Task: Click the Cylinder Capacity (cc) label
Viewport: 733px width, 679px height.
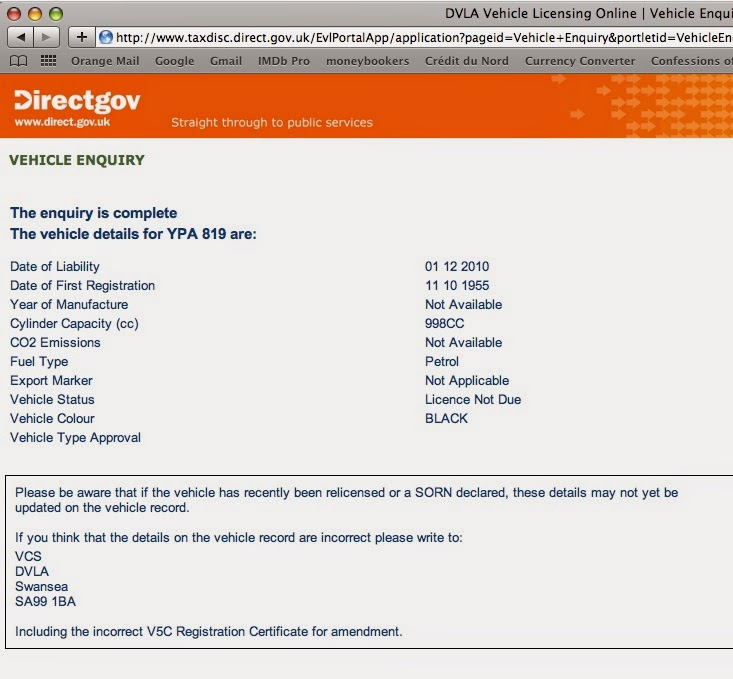Action: coord(74,324)
